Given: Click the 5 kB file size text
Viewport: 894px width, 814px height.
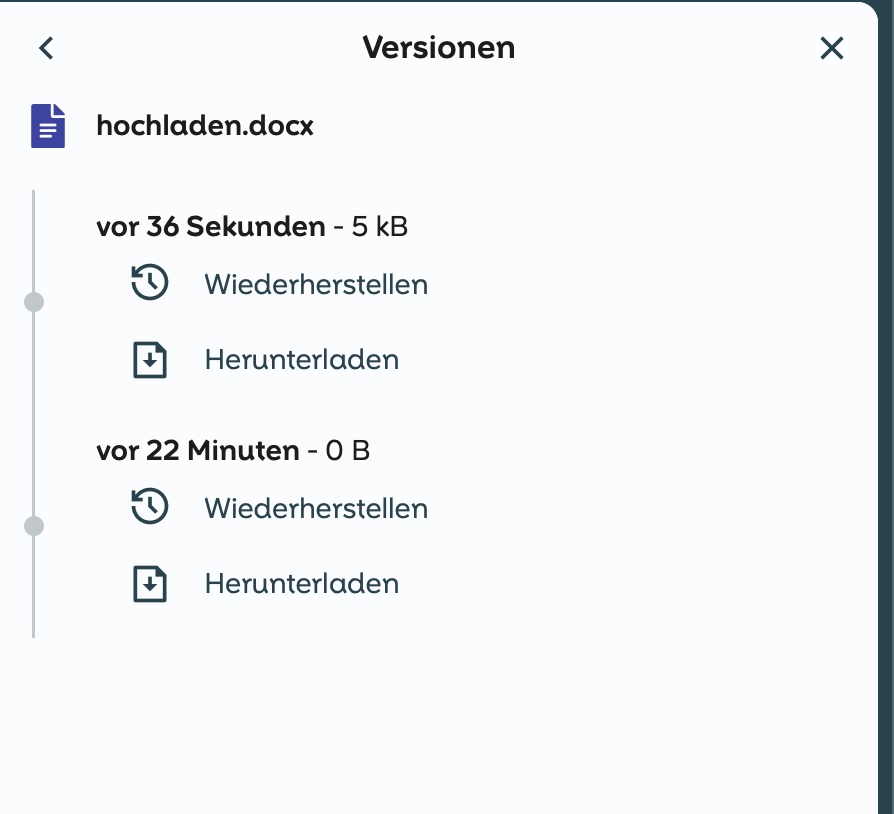Looking at the screenshot, I should tap(380, 227).
